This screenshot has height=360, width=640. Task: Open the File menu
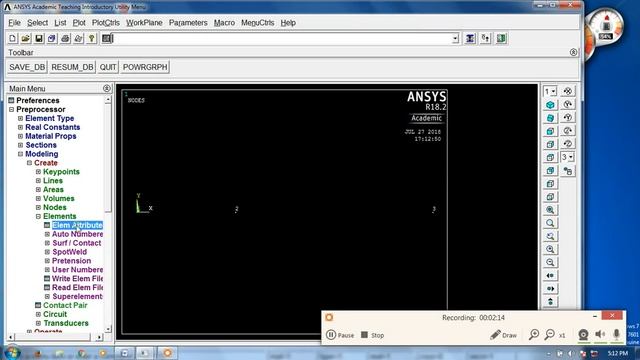pyautogui.click(x=14, y=23)
